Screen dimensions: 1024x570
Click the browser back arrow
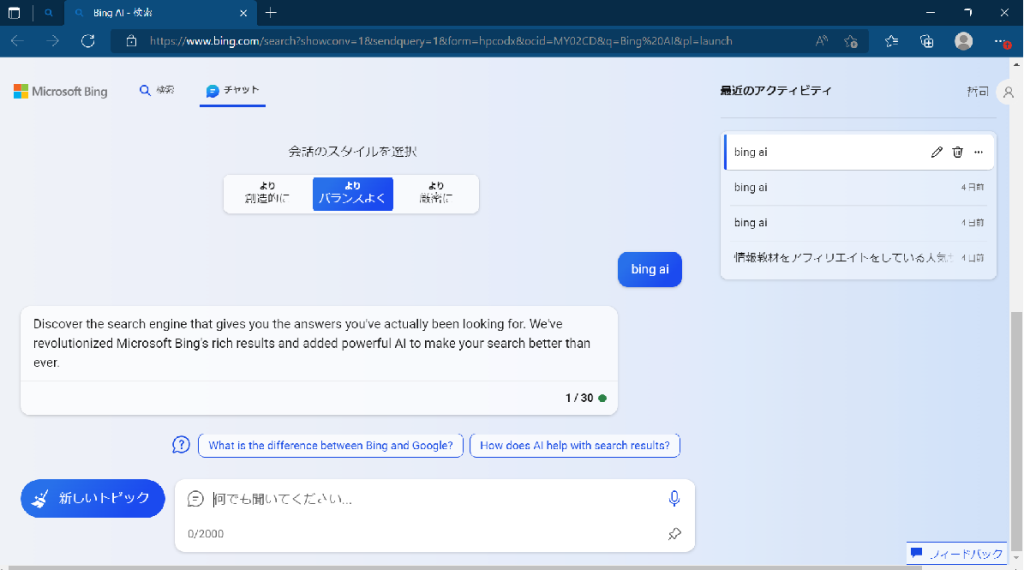18,41
